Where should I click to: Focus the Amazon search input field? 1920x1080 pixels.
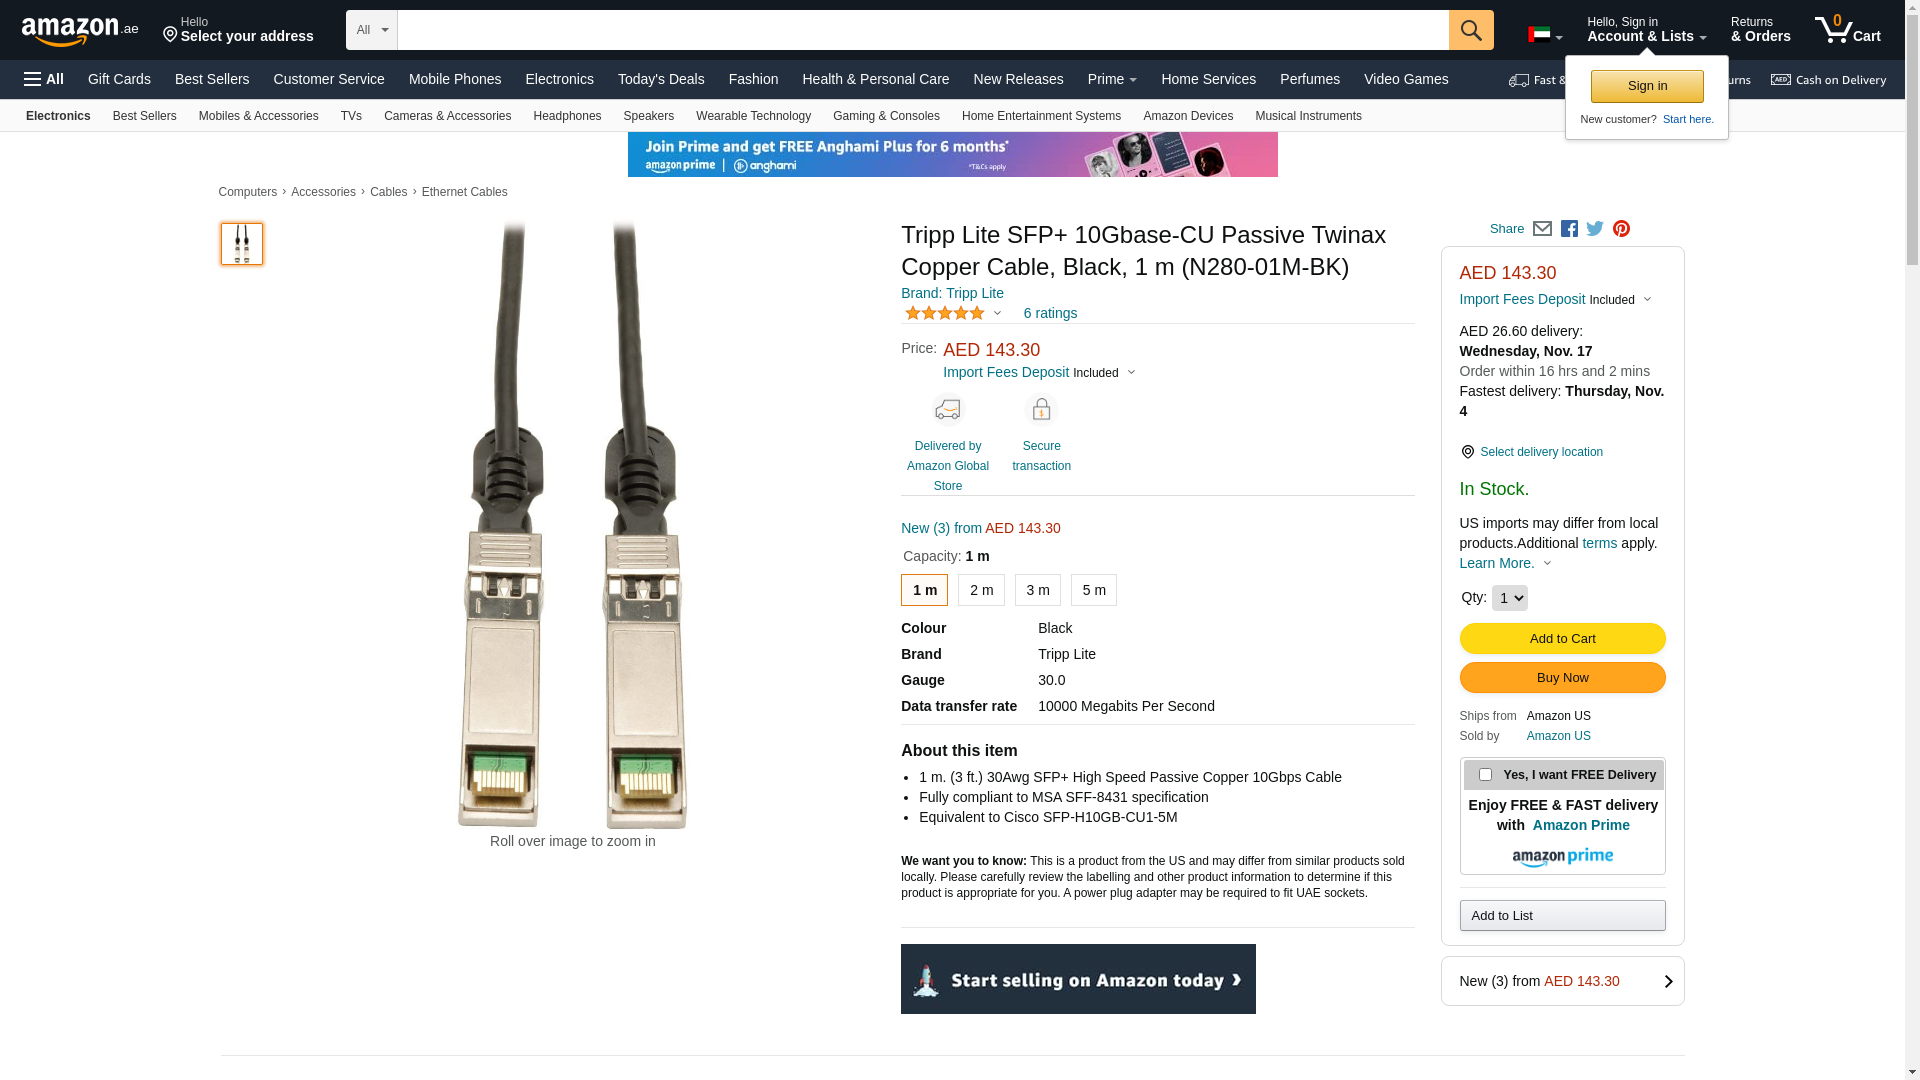tap(922, 30)
